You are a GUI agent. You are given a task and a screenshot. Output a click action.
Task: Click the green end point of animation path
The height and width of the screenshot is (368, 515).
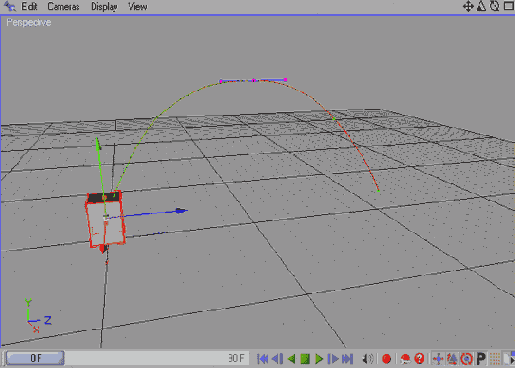(378, 191)
